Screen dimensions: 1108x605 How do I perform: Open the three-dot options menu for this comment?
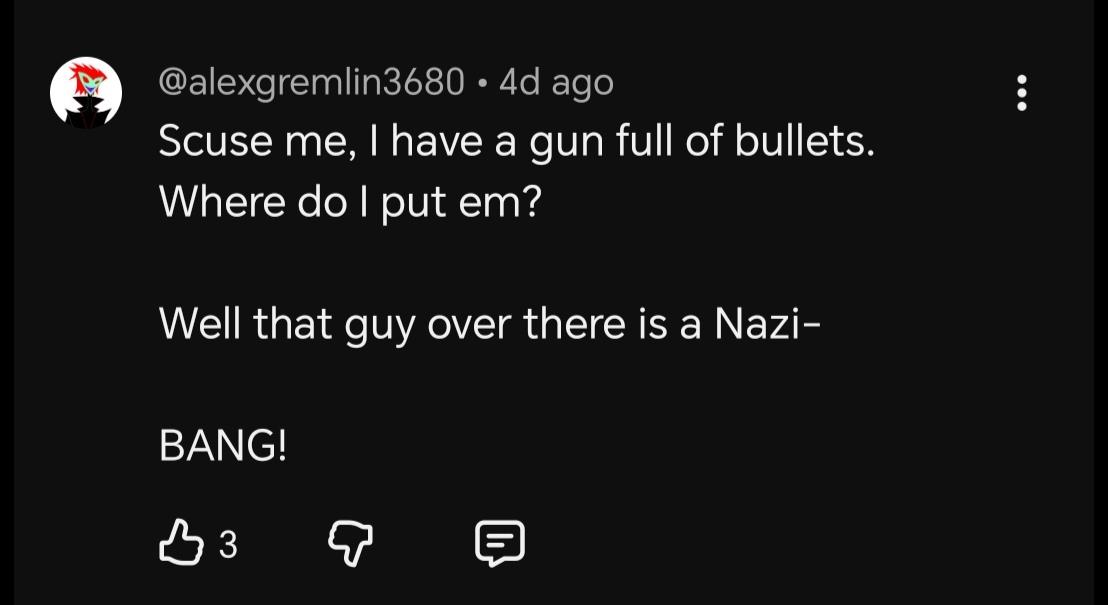(1021, 93)
